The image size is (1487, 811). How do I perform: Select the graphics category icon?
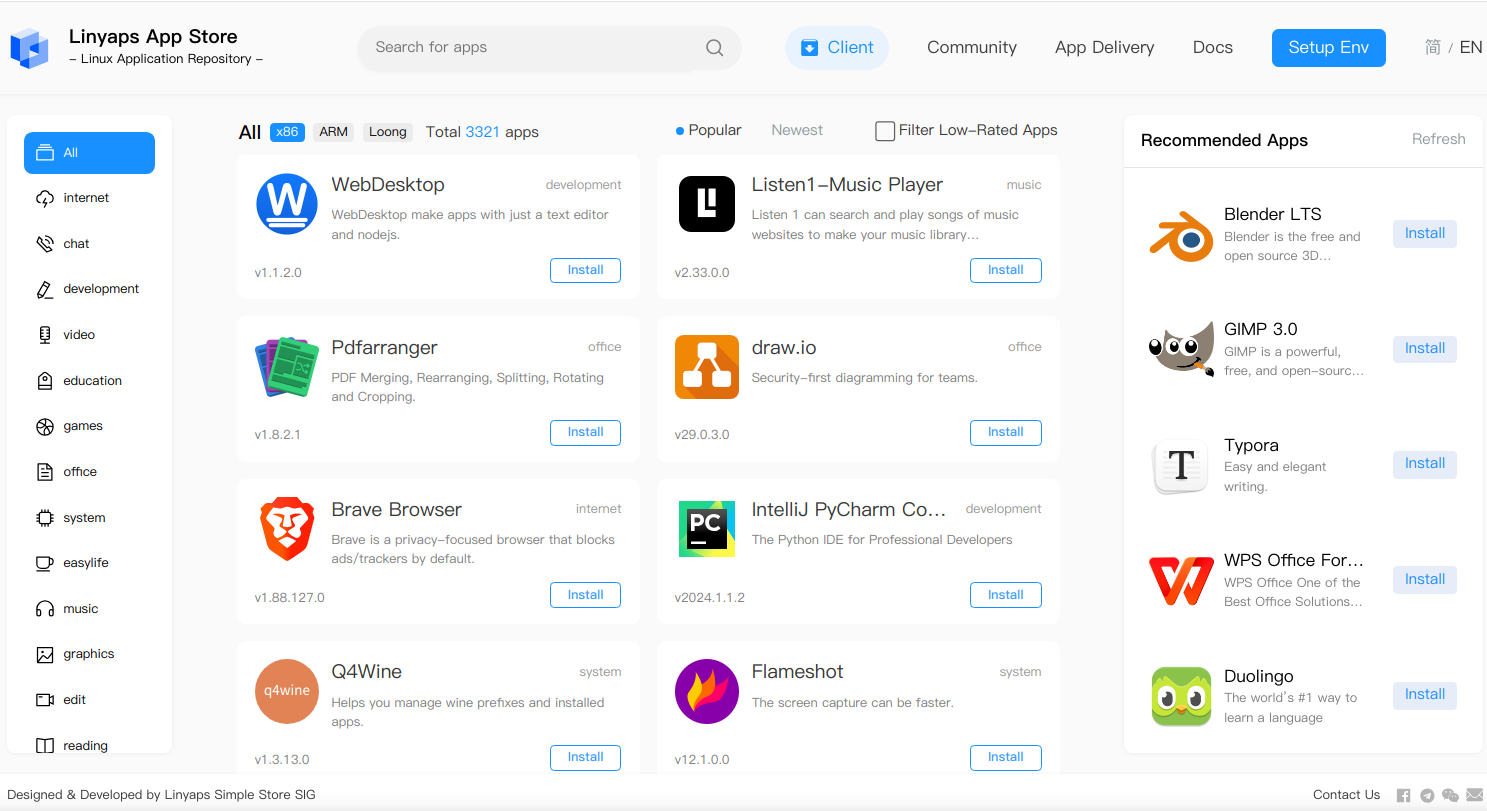(46, 654)
